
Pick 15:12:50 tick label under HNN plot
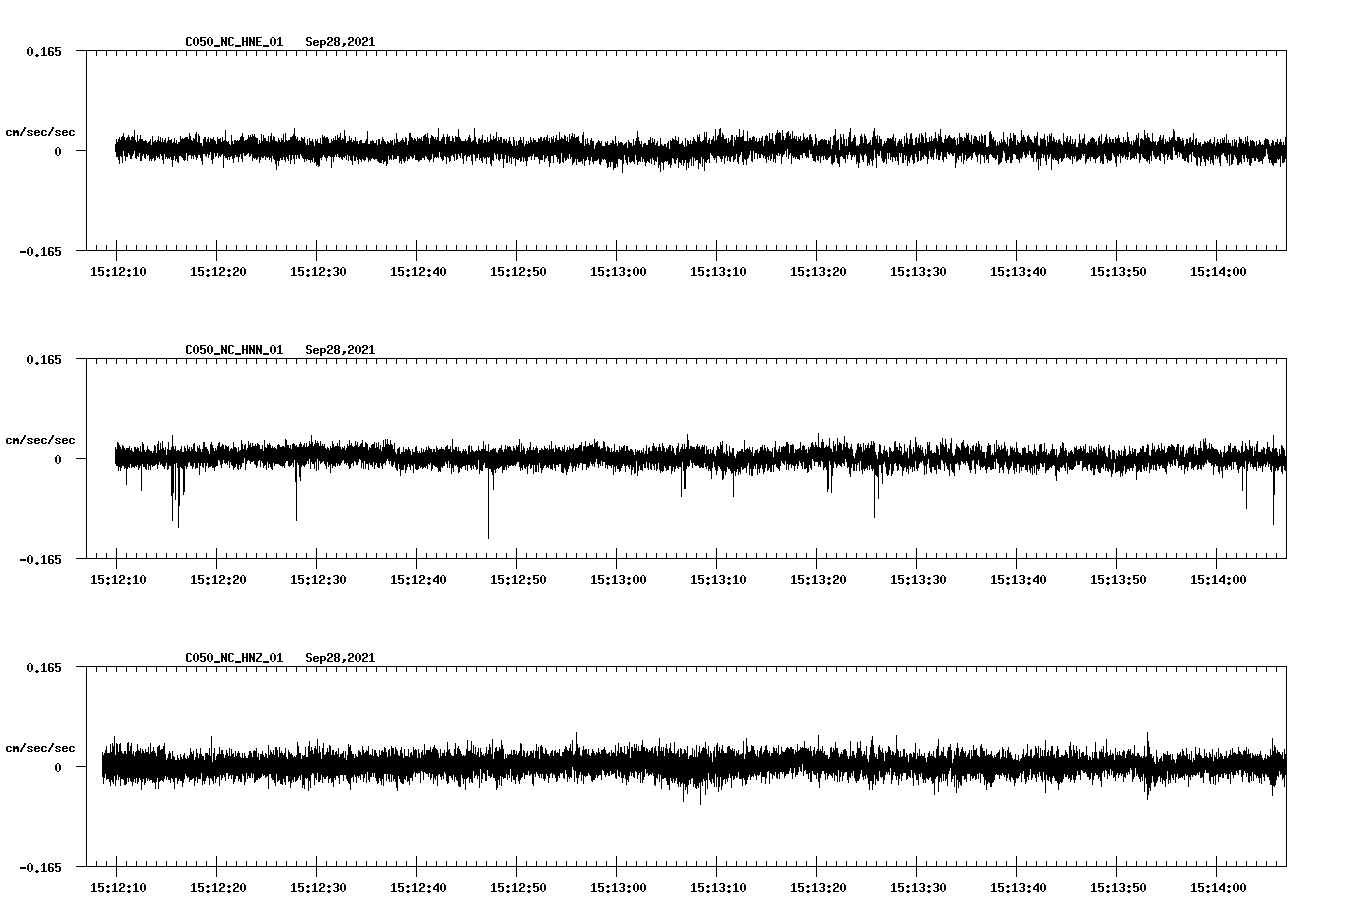point(518,579)
